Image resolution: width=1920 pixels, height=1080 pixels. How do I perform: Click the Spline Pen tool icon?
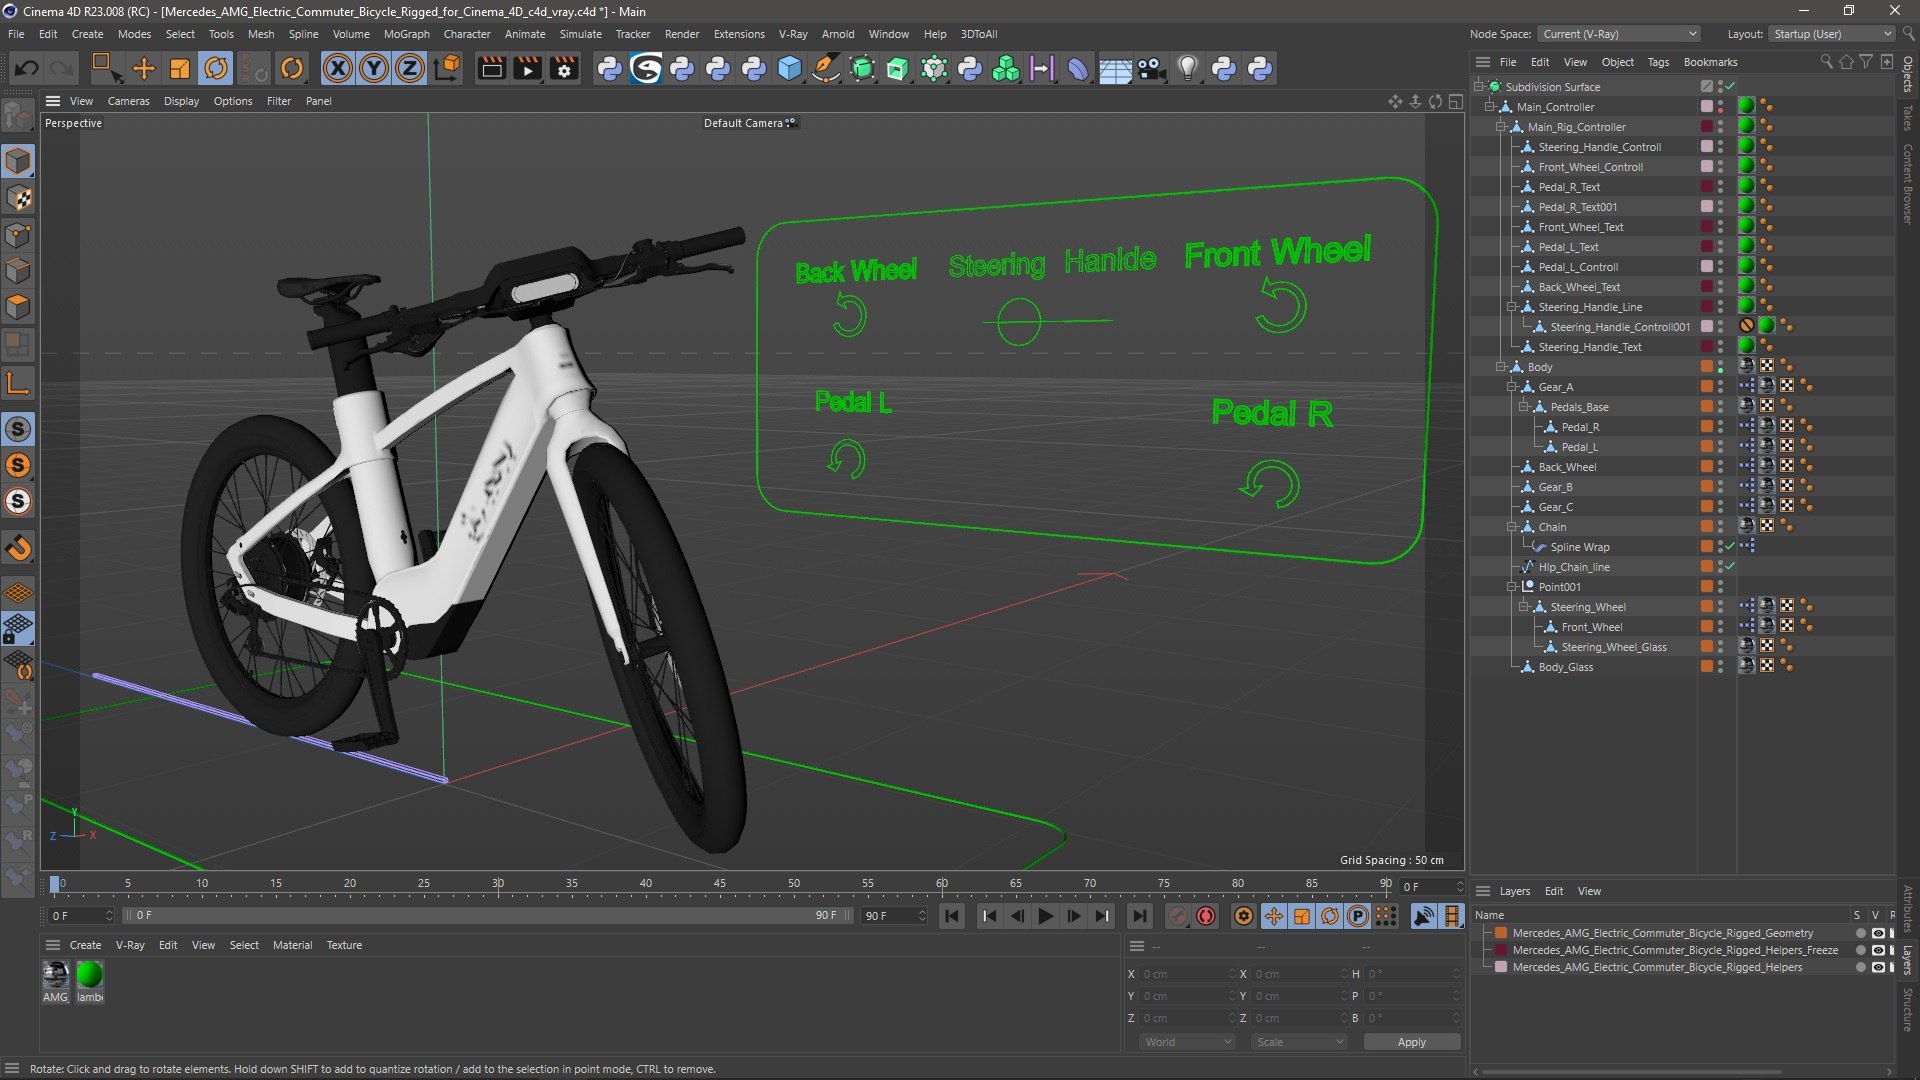(x=826, y=68)
